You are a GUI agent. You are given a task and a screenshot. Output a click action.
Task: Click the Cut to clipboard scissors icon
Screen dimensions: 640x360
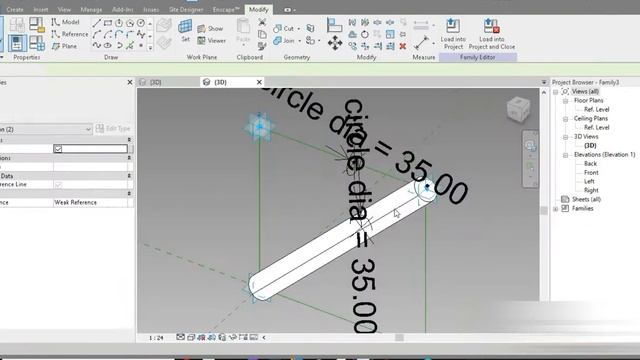(262, 22)
